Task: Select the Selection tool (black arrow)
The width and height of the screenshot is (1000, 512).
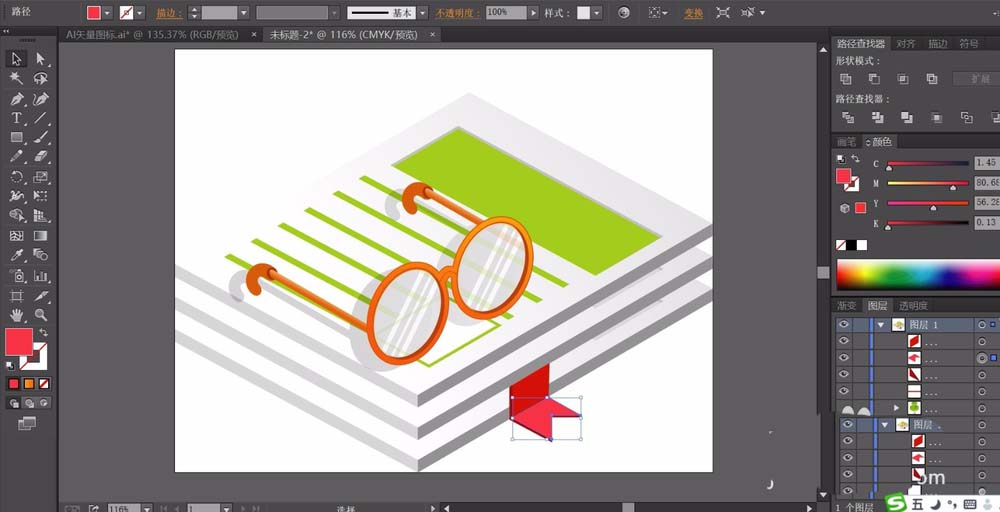Action: coord(17,59)
